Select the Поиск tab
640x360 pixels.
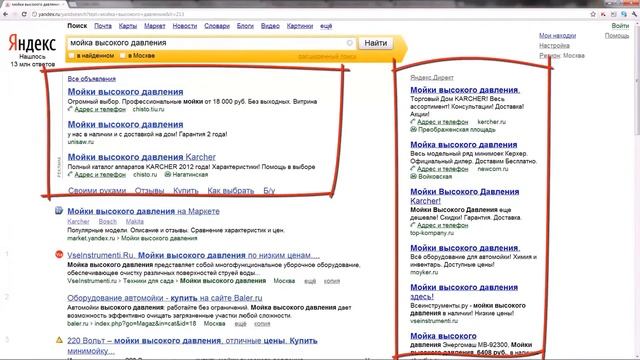[x=77, y=26]
